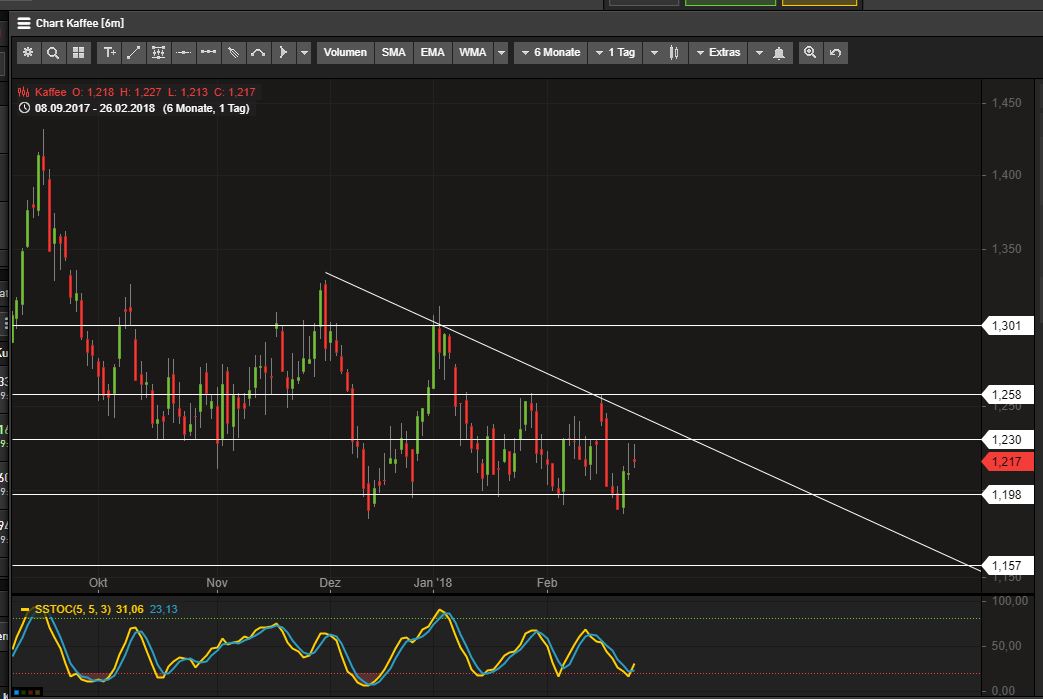The image size is (1043, 699).
Task: Click the zoom-in magnifier icon
Action: click(810, 52)
